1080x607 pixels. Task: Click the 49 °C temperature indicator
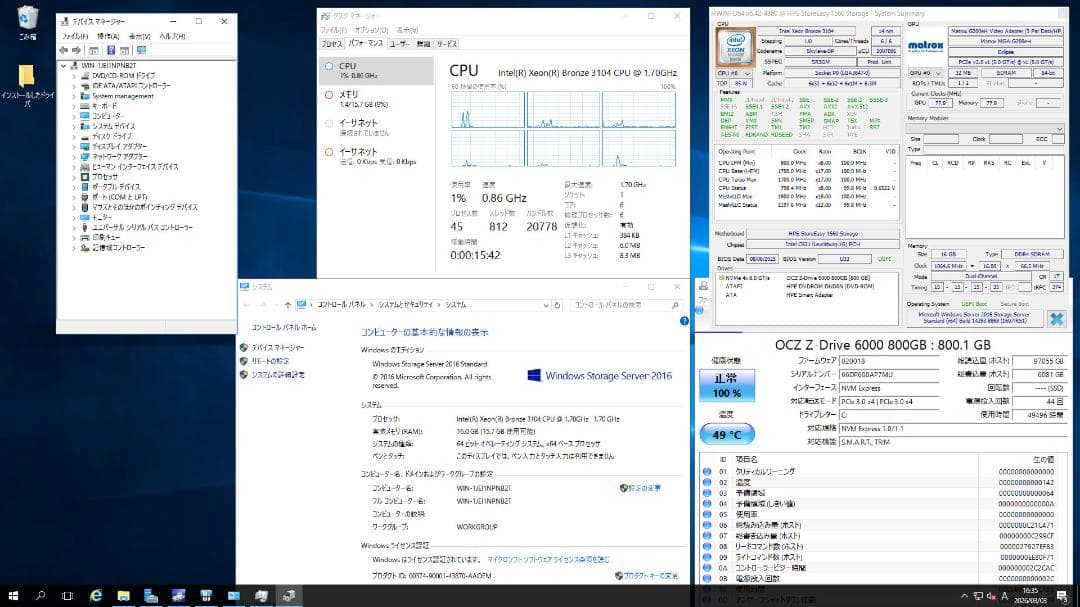[x=727, y=434]
